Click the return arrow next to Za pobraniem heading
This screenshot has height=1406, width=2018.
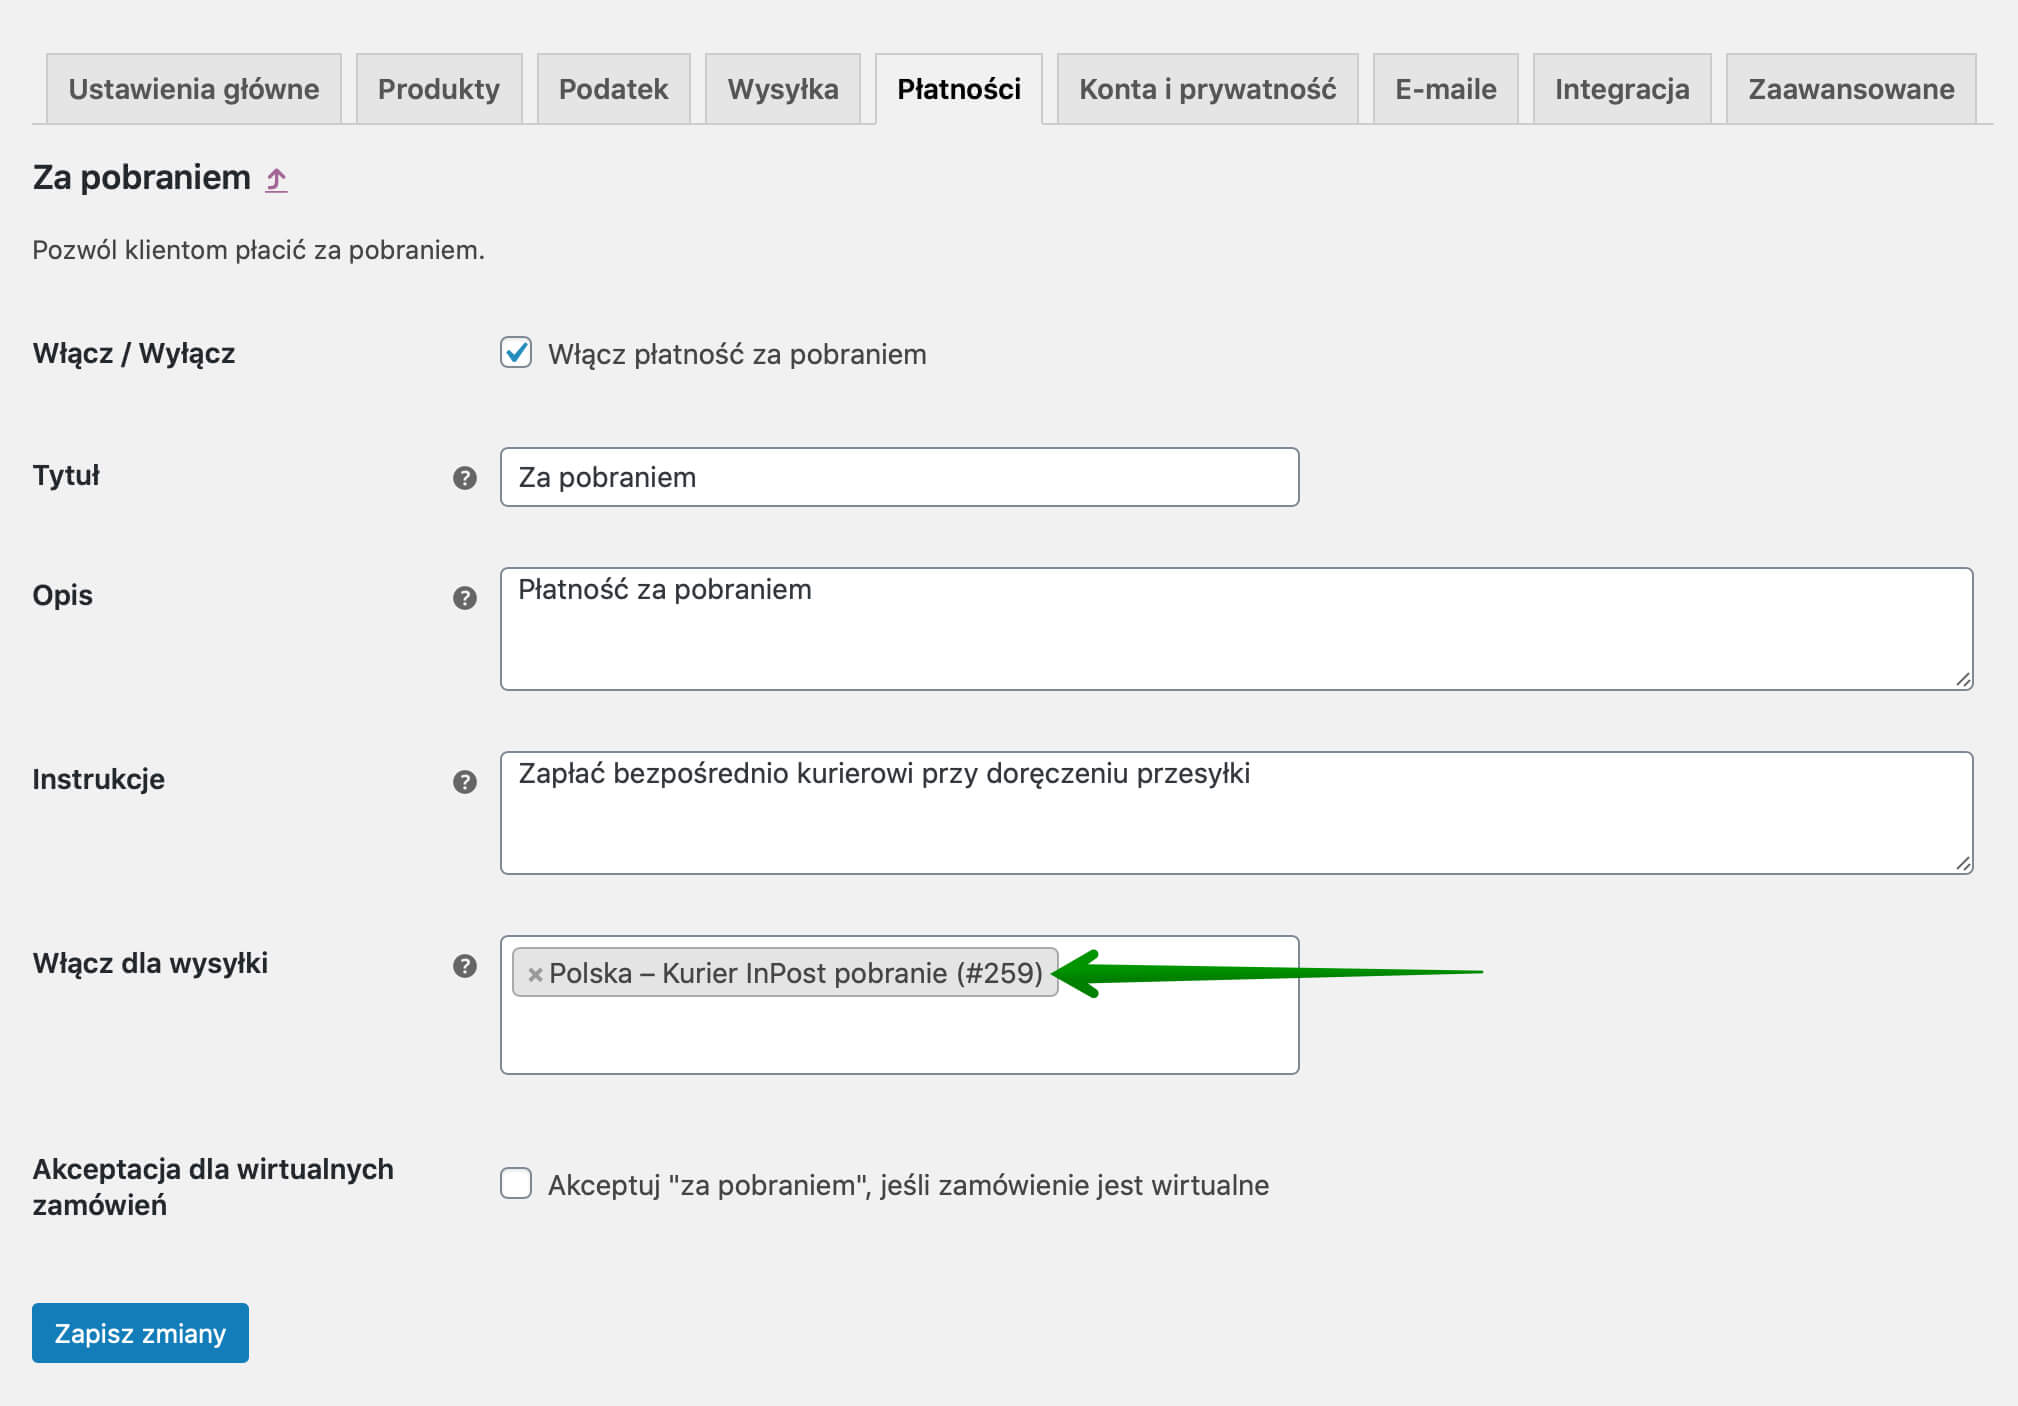(276, 180)
